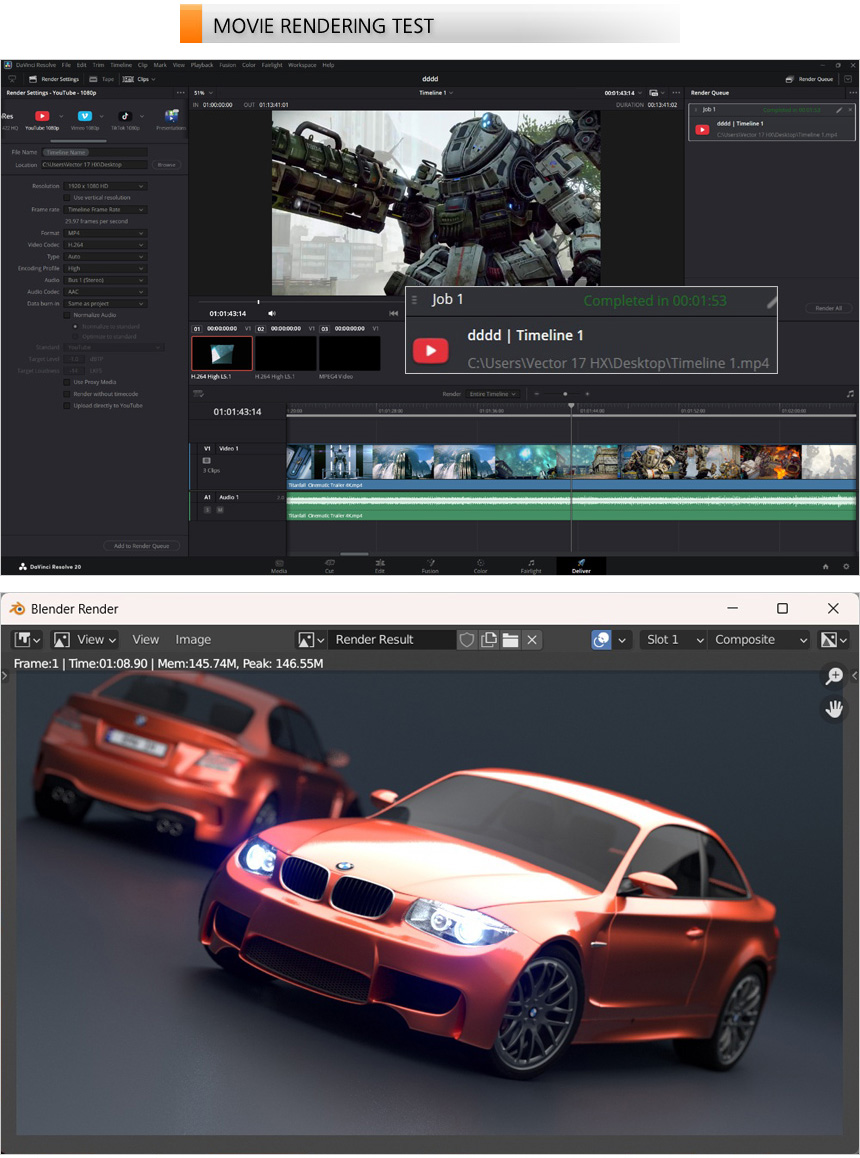
Task: Select the YouTube 1080p render preset
Action: coord(42,116)
